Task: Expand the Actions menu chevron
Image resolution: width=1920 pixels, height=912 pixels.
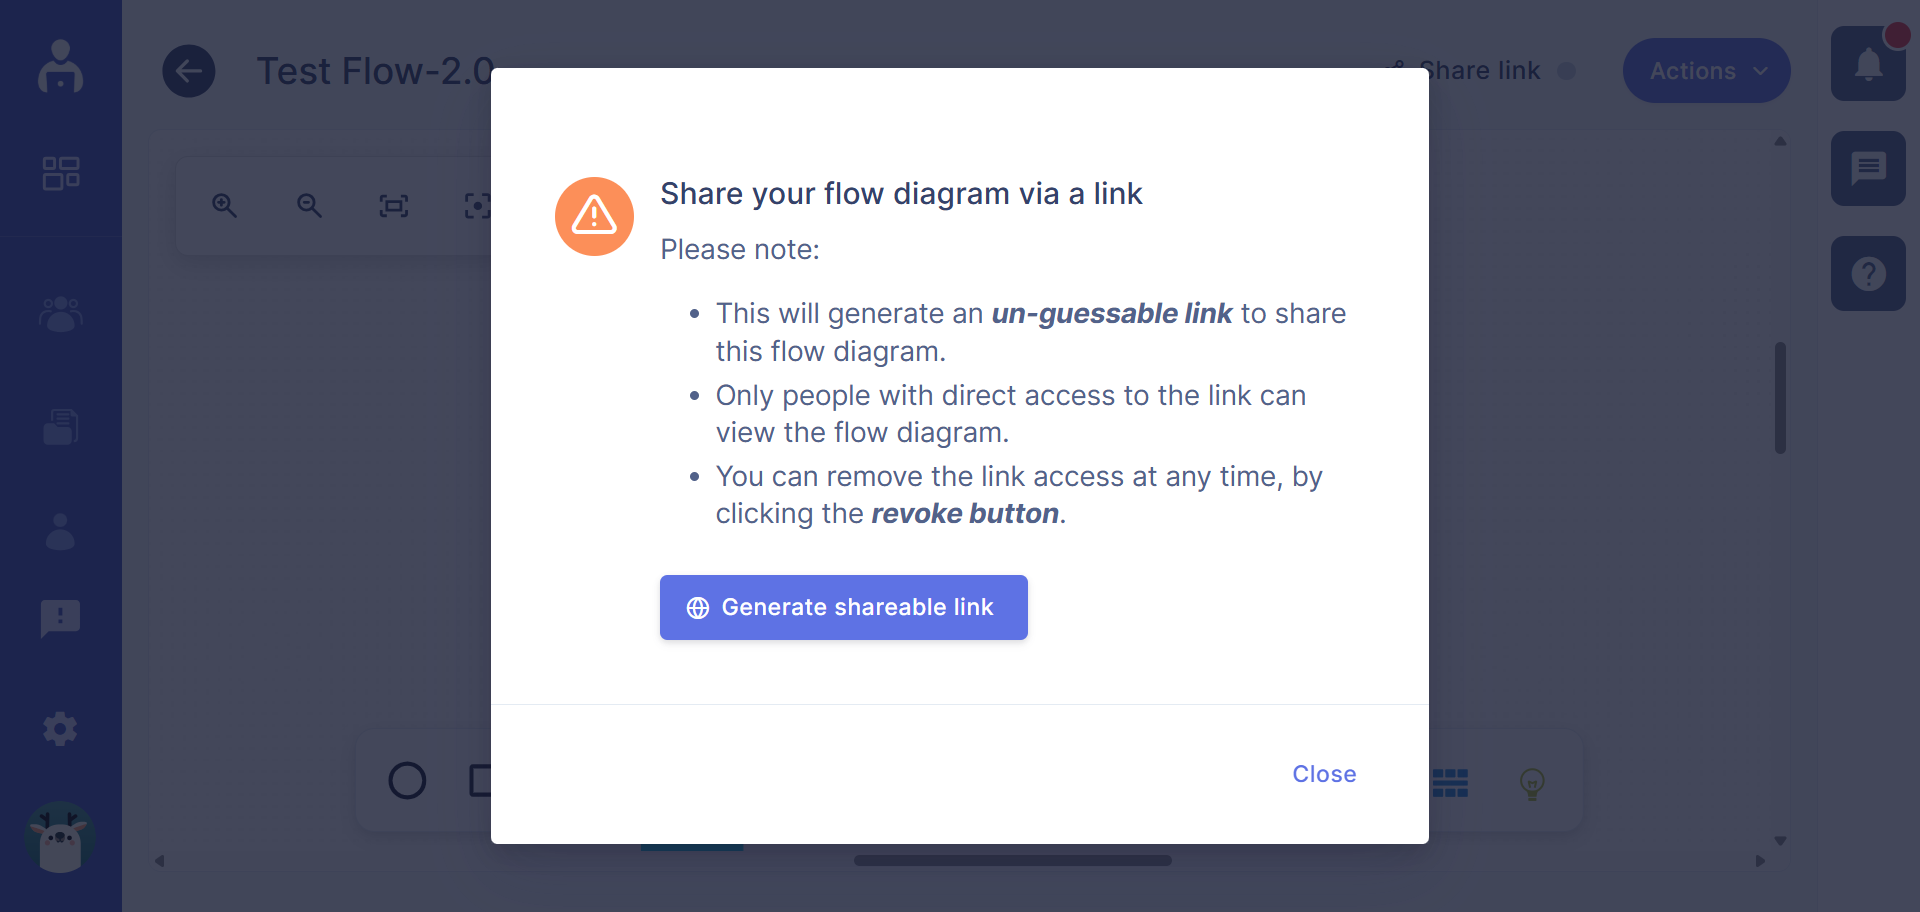Action: click(x=1761, y=70)
